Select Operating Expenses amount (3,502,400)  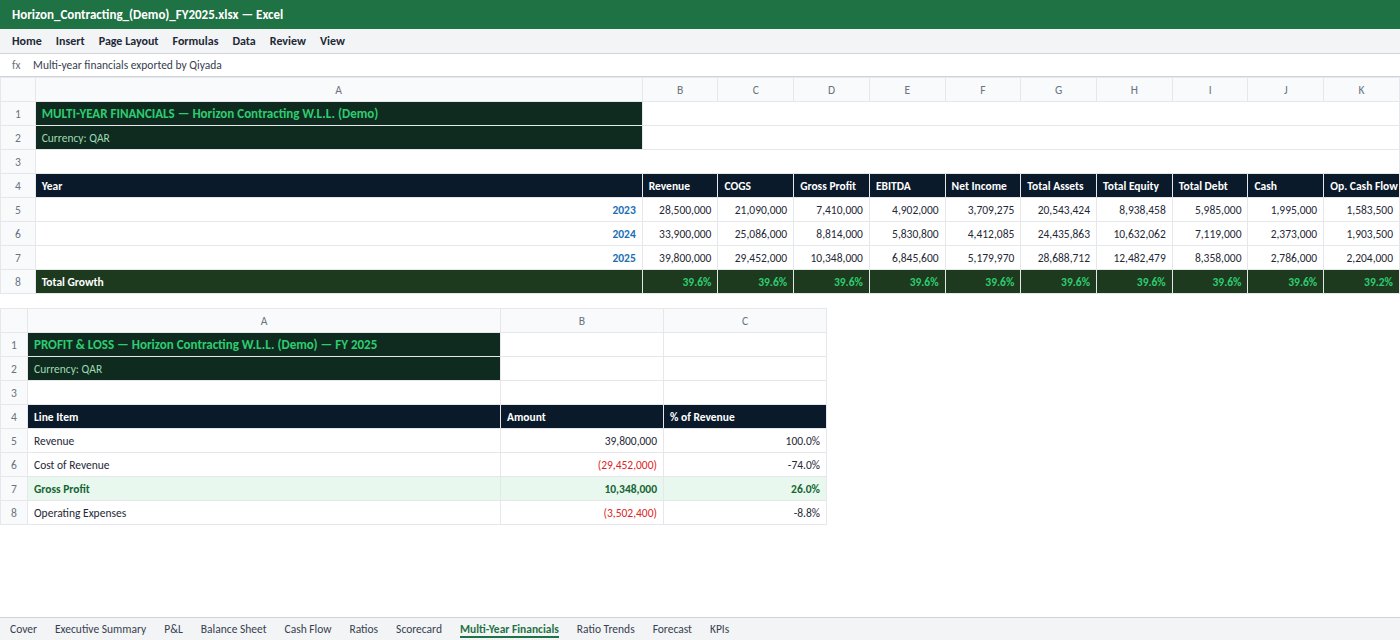(582, 513)
